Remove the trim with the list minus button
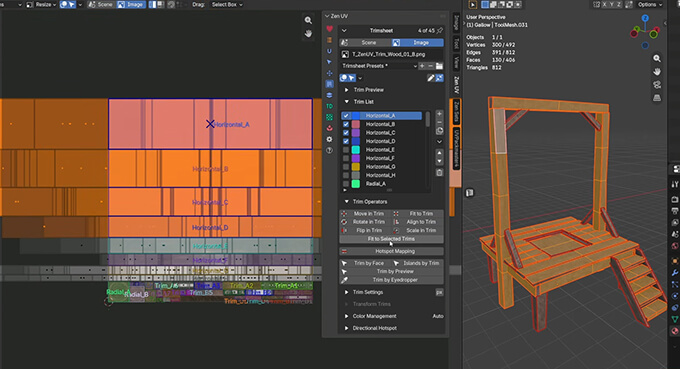The height and width of the screenshot is (369, 680). 439,122
